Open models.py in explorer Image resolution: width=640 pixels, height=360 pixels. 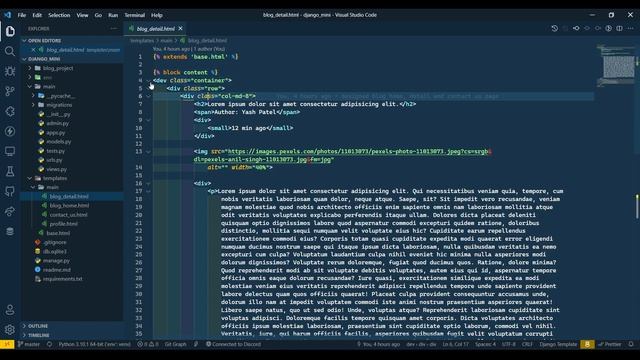[72, 142]
